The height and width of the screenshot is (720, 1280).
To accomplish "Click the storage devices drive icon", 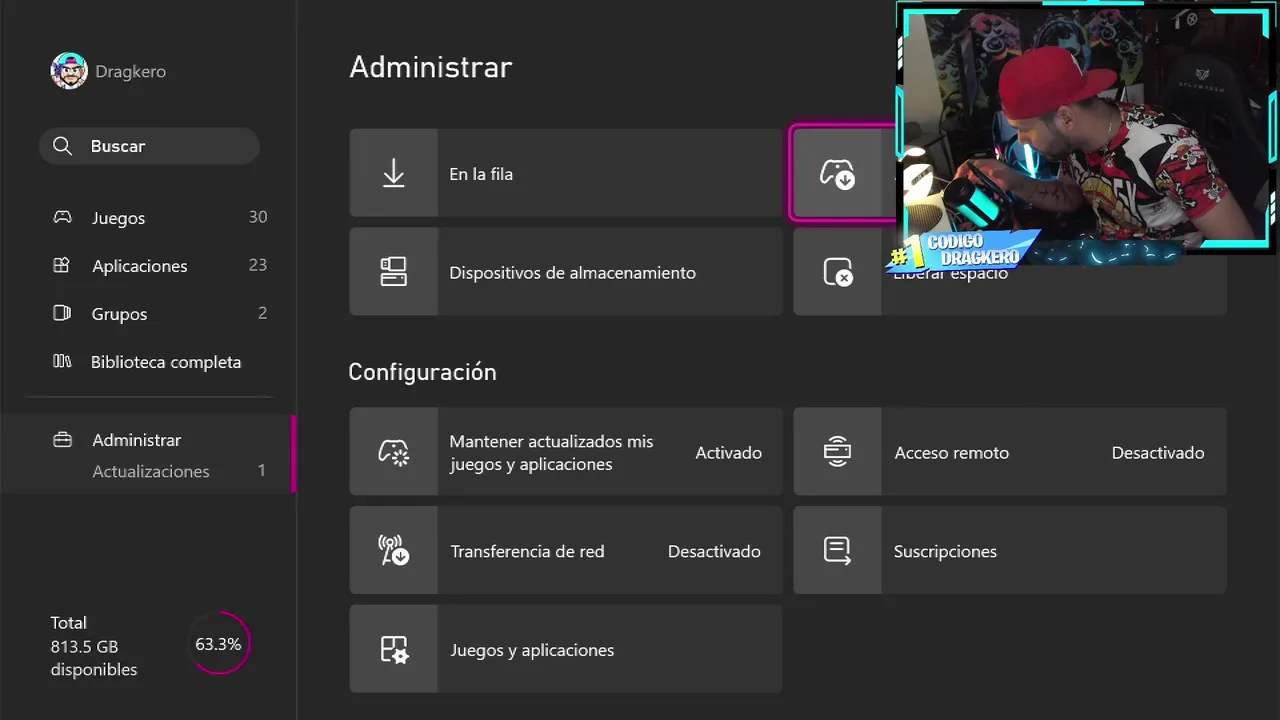I will (x=394, y=272).
